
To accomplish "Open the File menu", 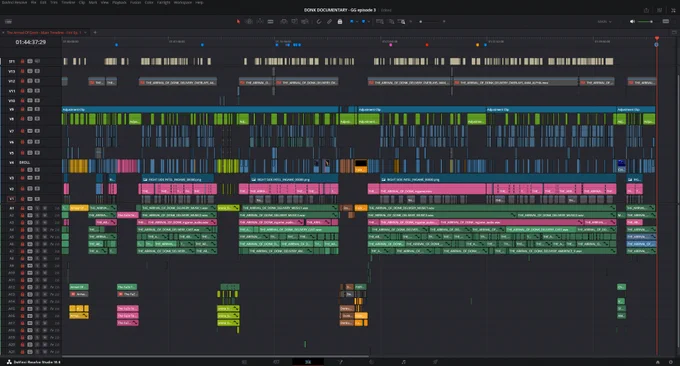I will [x=33, y=3].
